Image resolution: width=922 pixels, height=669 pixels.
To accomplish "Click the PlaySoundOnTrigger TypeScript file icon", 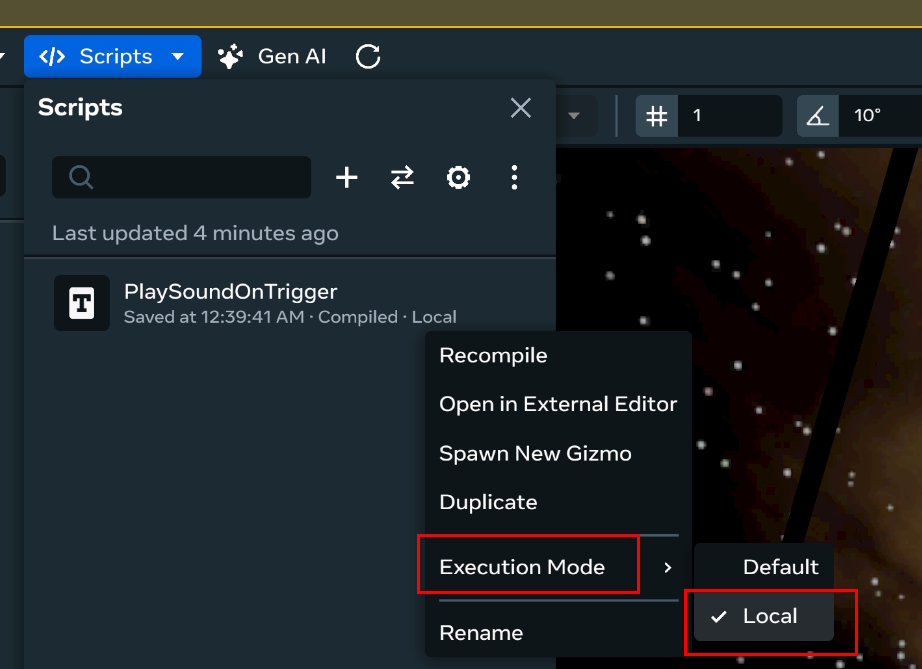I will (82, 303).
